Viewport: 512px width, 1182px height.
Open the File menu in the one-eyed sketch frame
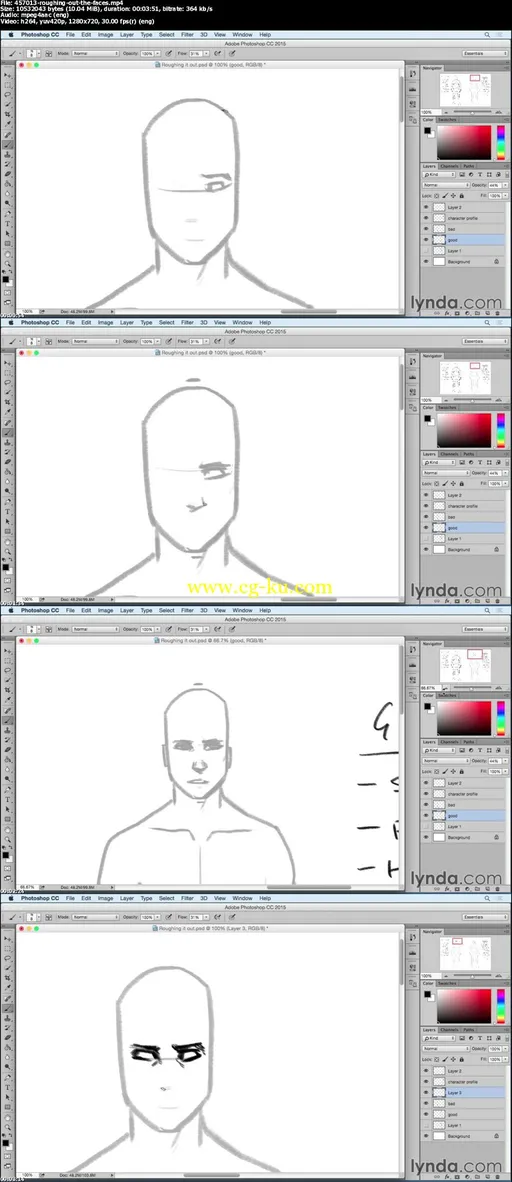(70, 34)
